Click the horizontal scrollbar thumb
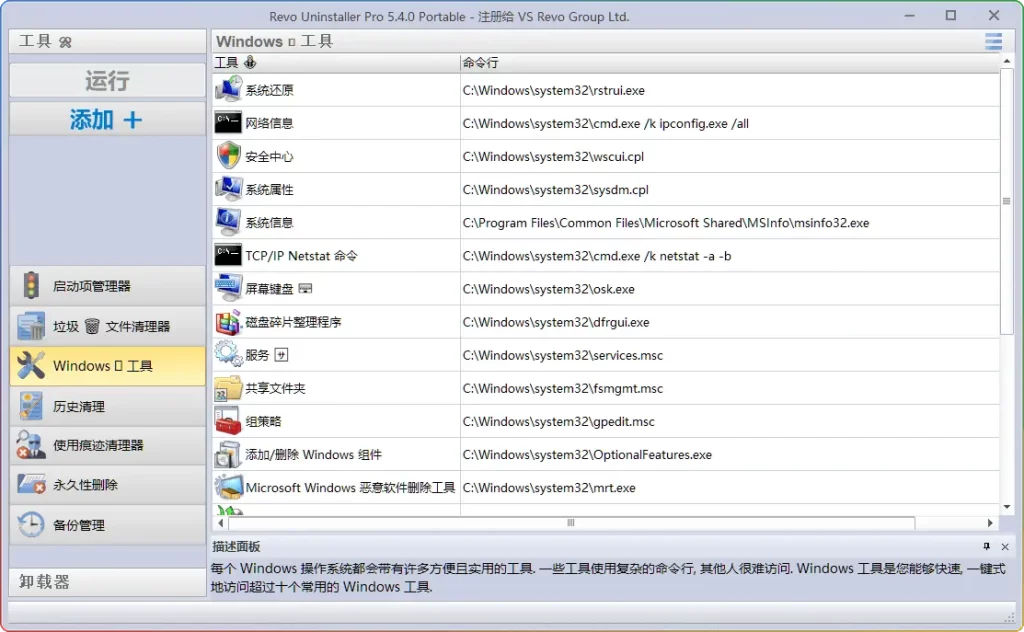 tap(571, 523)
